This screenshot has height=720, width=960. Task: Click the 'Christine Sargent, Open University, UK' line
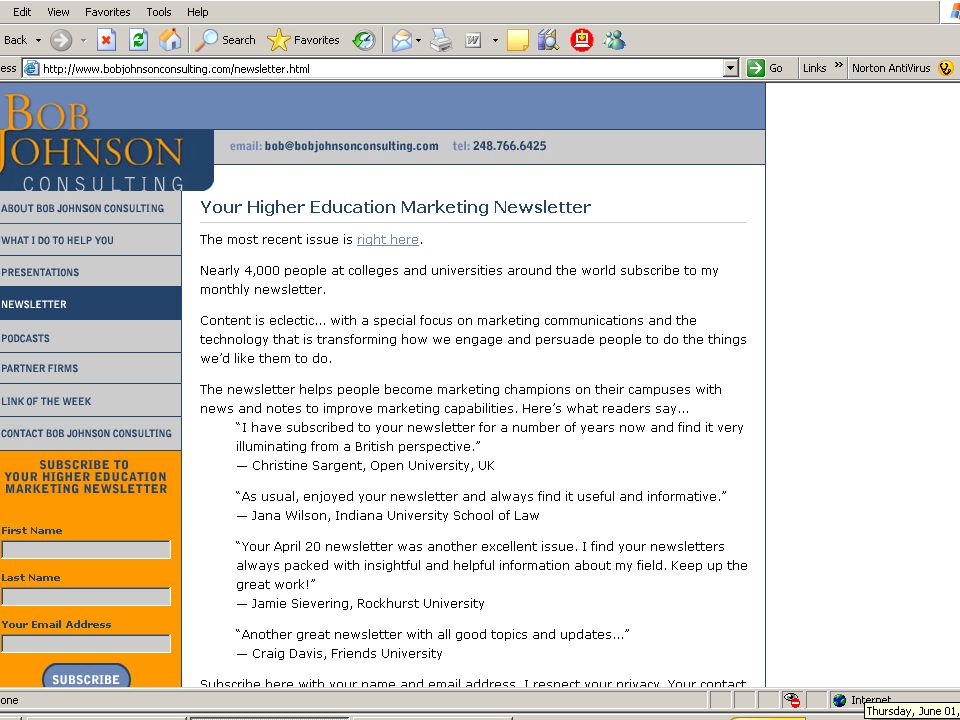(366, 465)
